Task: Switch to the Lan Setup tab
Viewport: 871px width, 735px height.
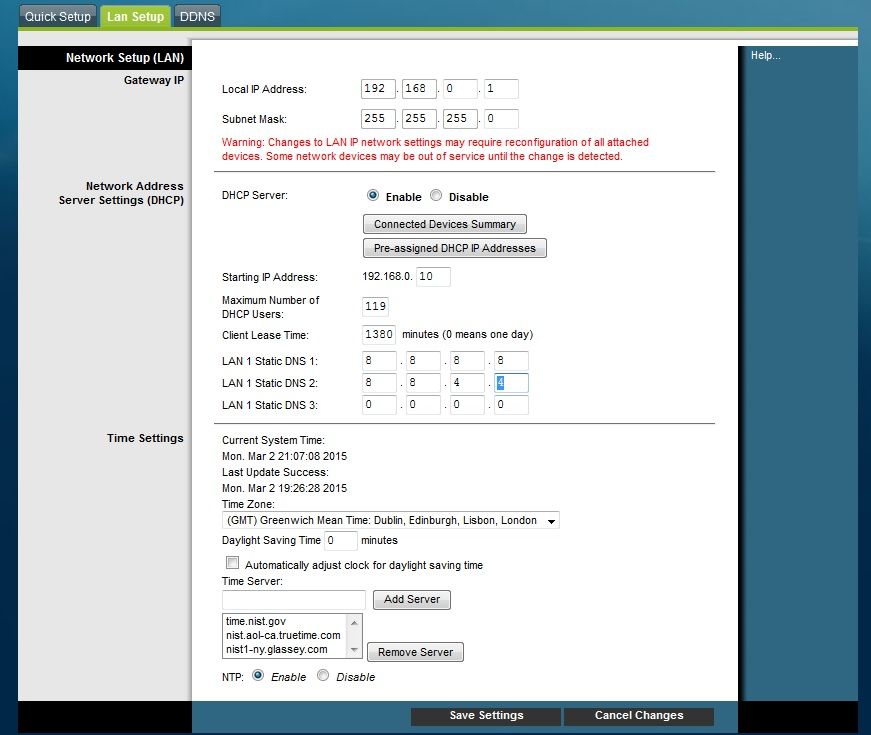Action: (x=136, y=16)
